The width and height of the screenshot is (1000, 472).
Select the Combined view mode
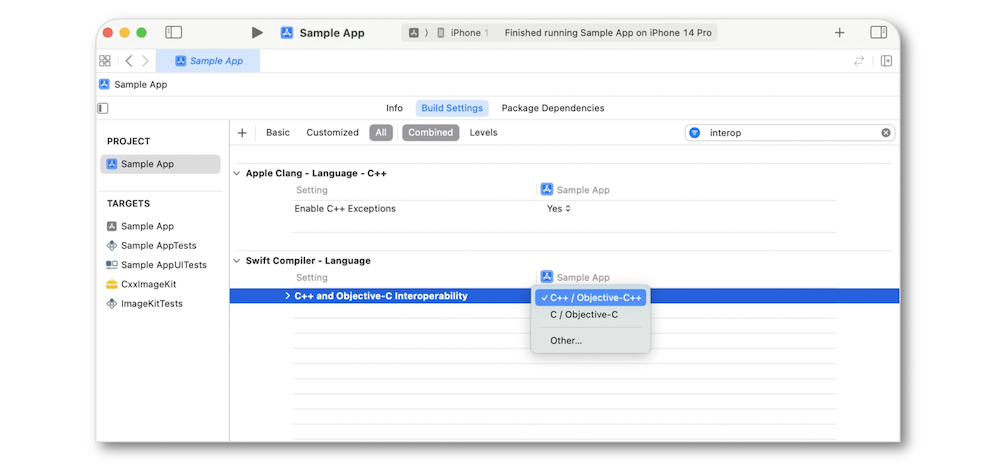click(x=430, y=133)
